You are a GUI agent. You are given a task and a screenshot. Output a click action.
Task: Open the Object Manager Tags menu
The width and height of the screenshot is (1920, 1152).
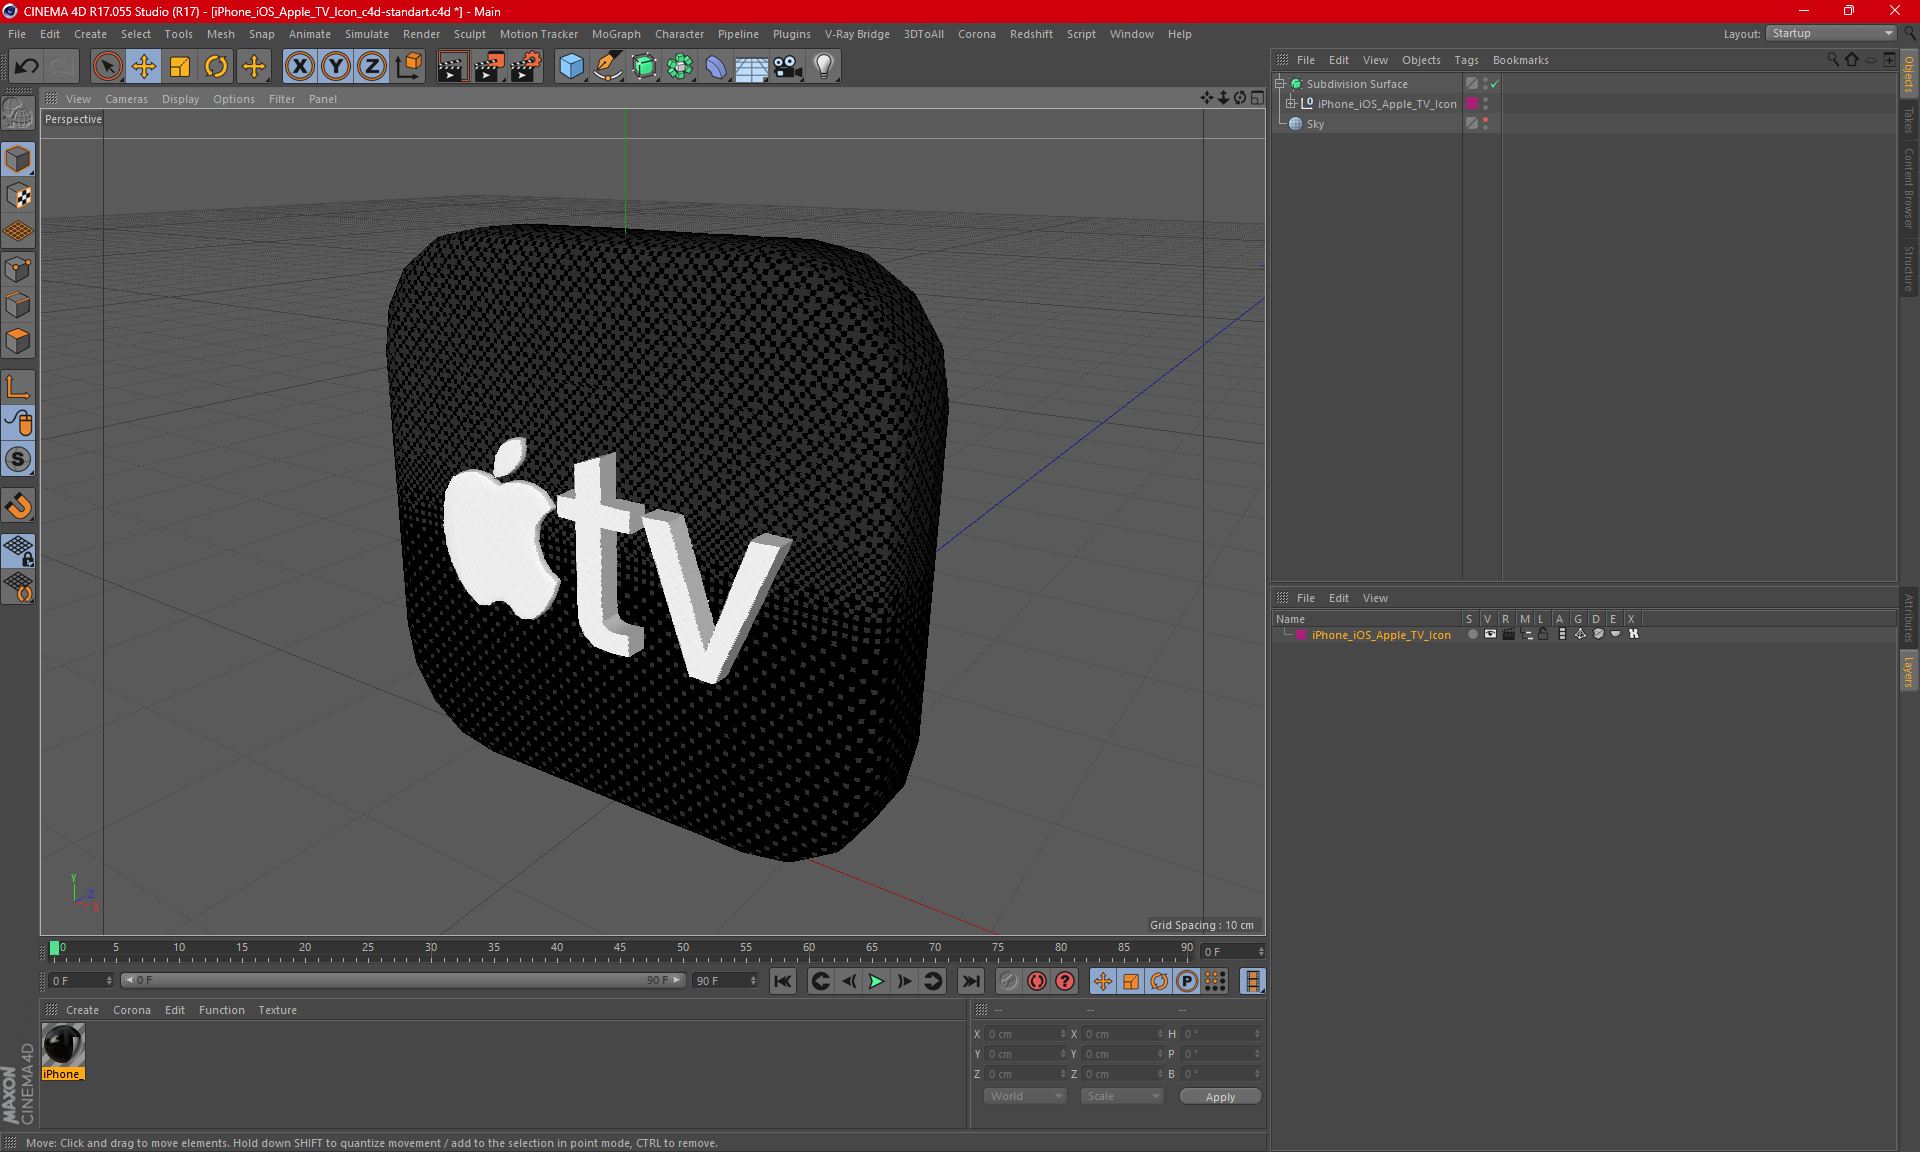point(1466,60)
